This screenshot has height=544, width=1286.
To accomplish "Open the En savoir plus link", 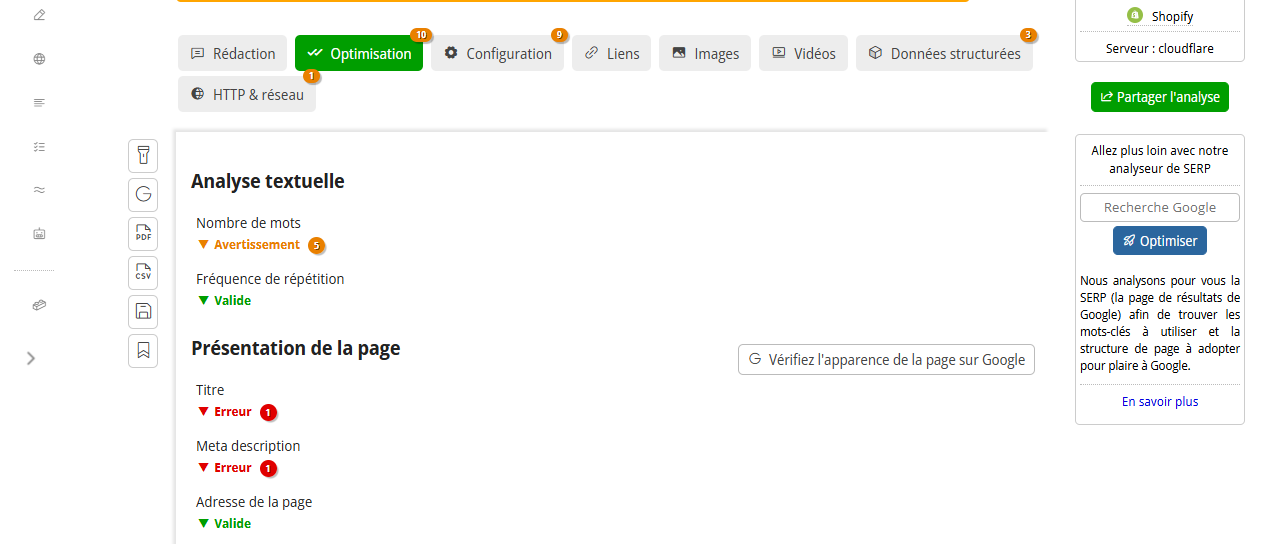I will [1160, 402].
